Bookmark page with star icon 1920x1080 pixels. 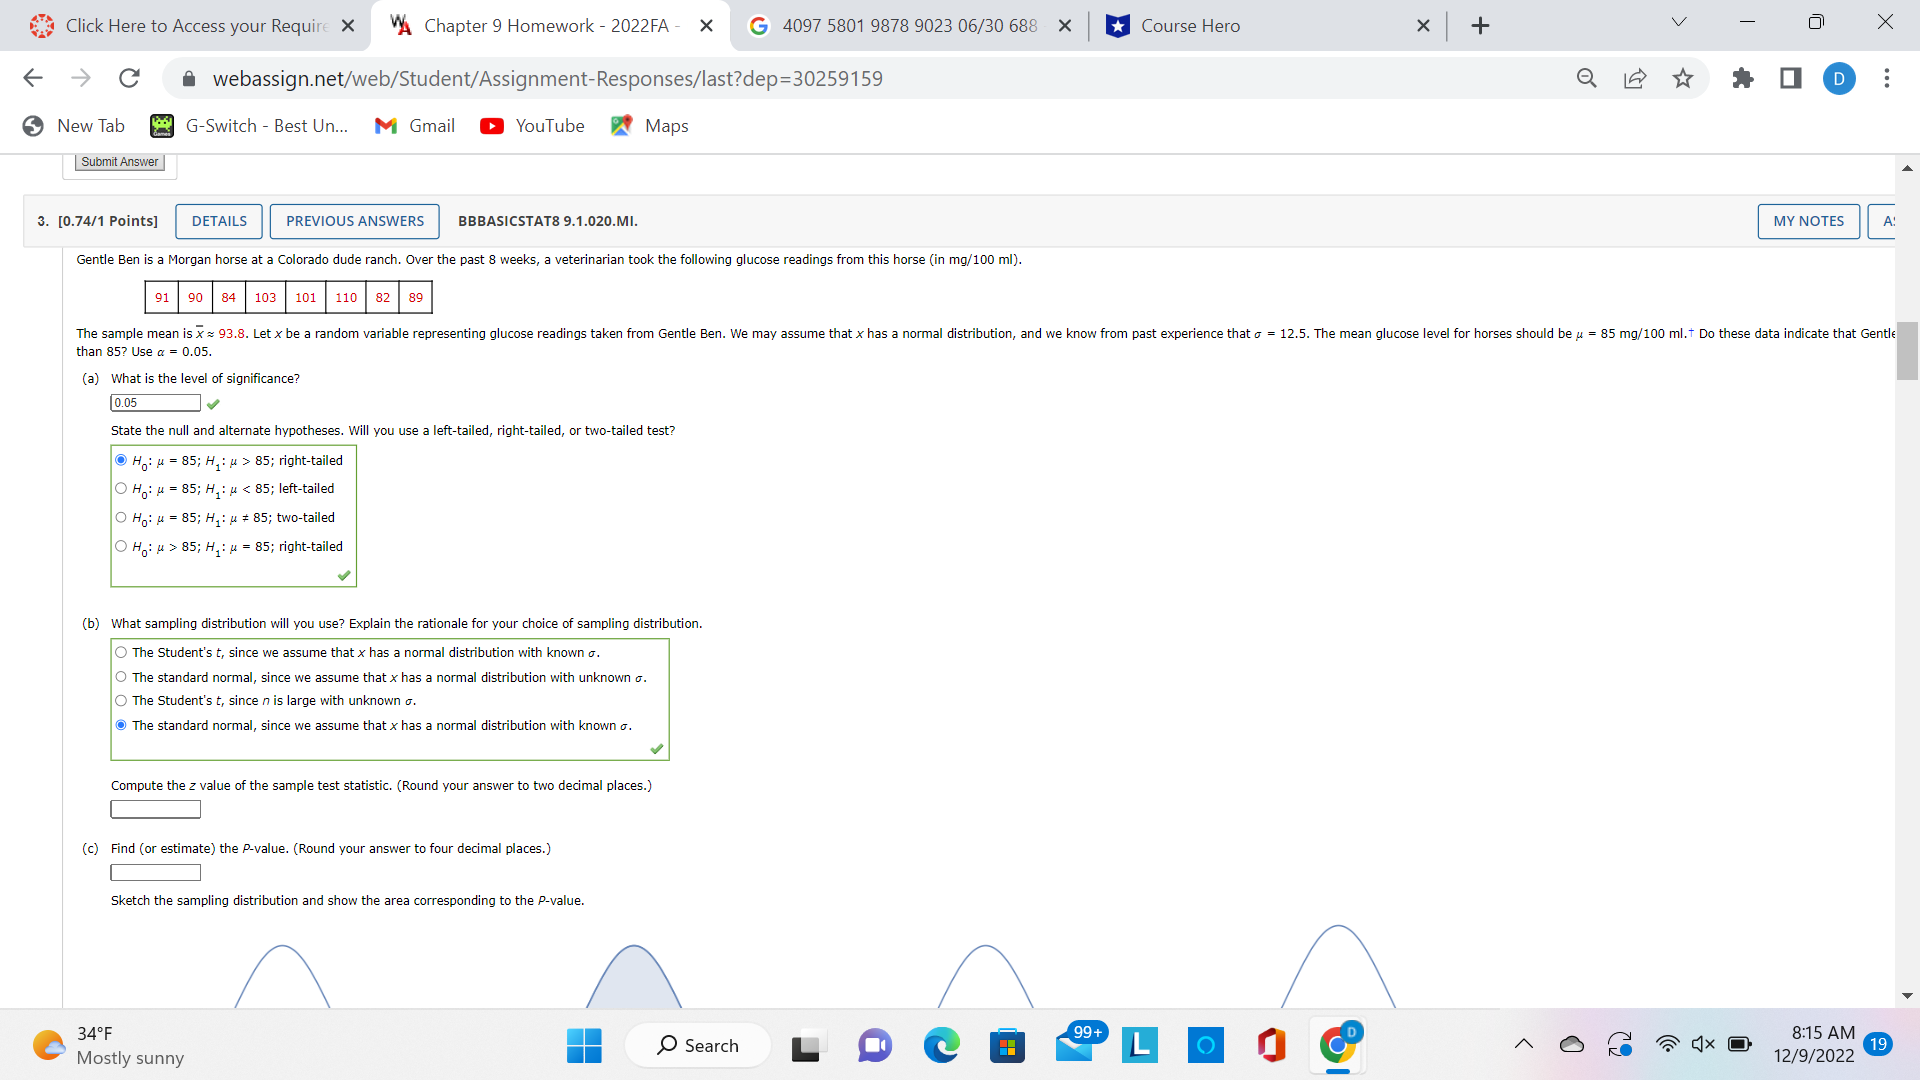1683,78
